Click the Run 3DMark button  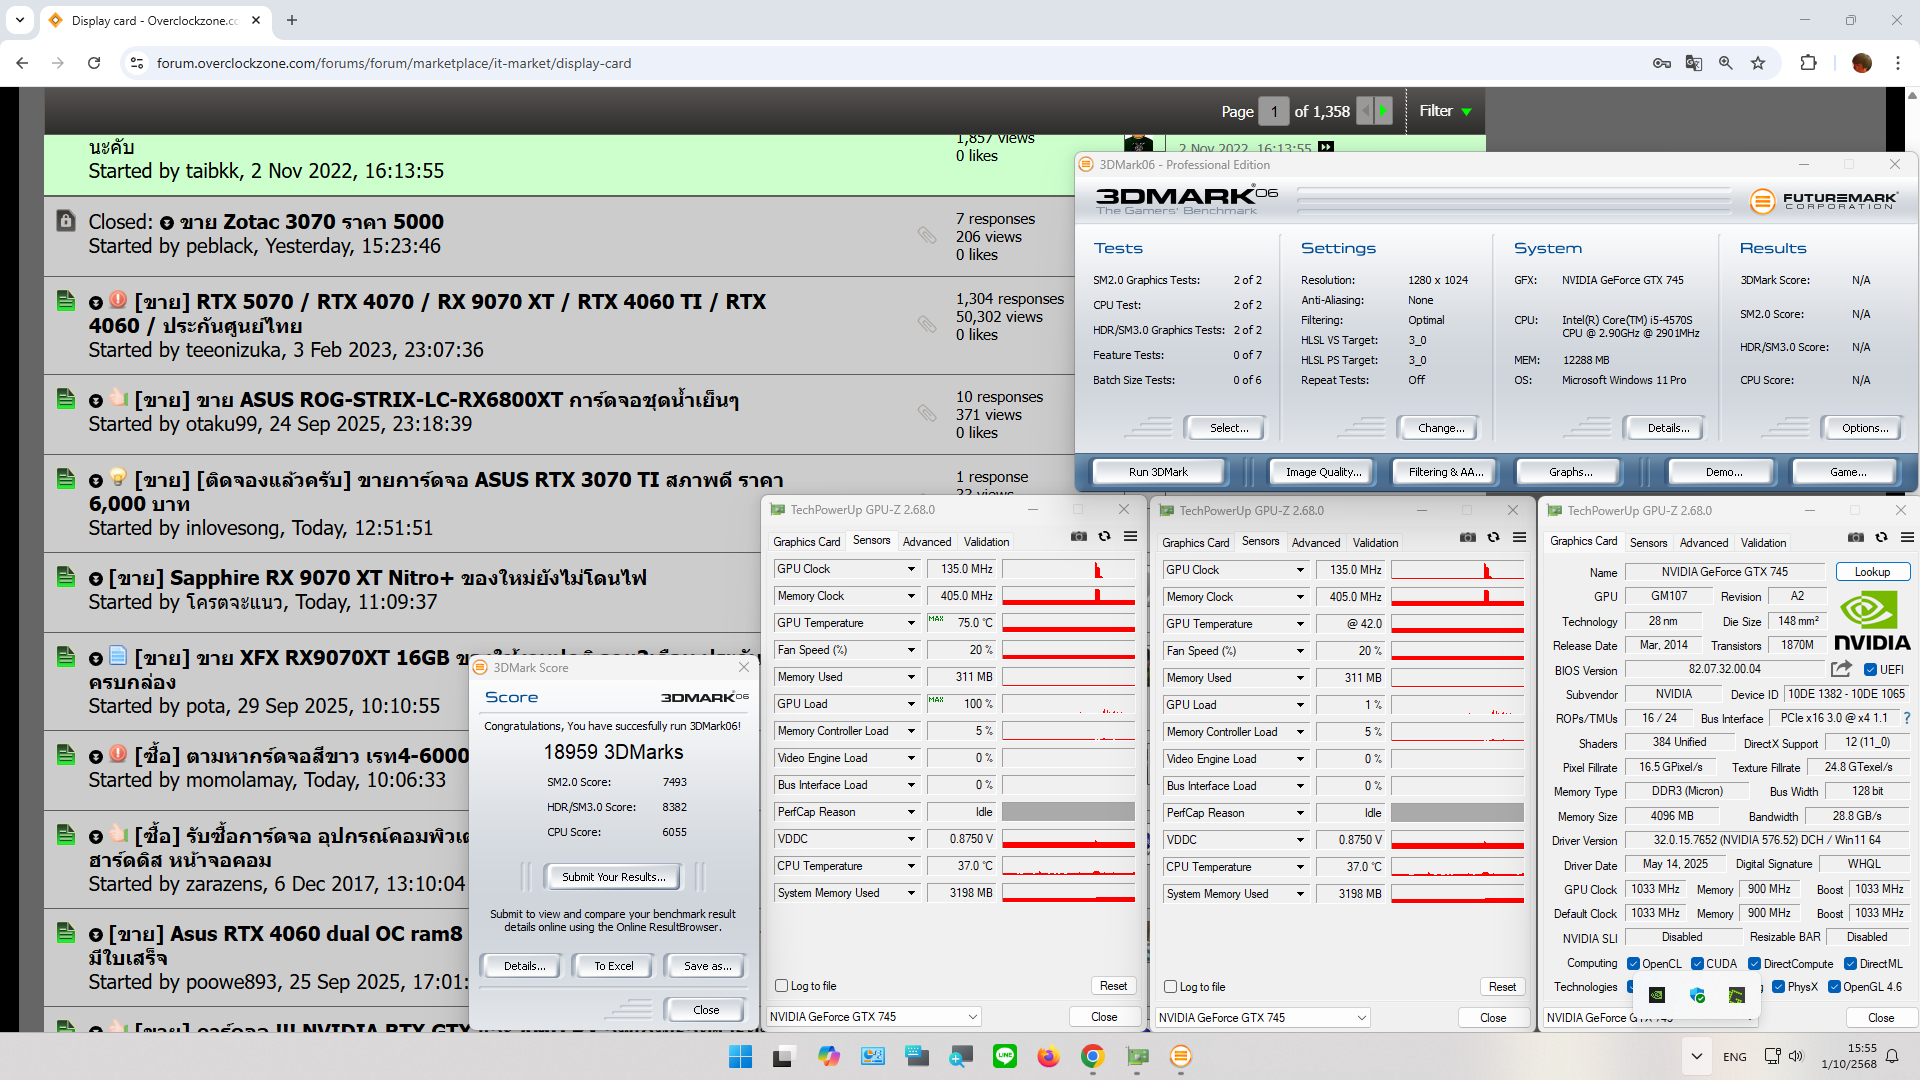pos(1158,472)
